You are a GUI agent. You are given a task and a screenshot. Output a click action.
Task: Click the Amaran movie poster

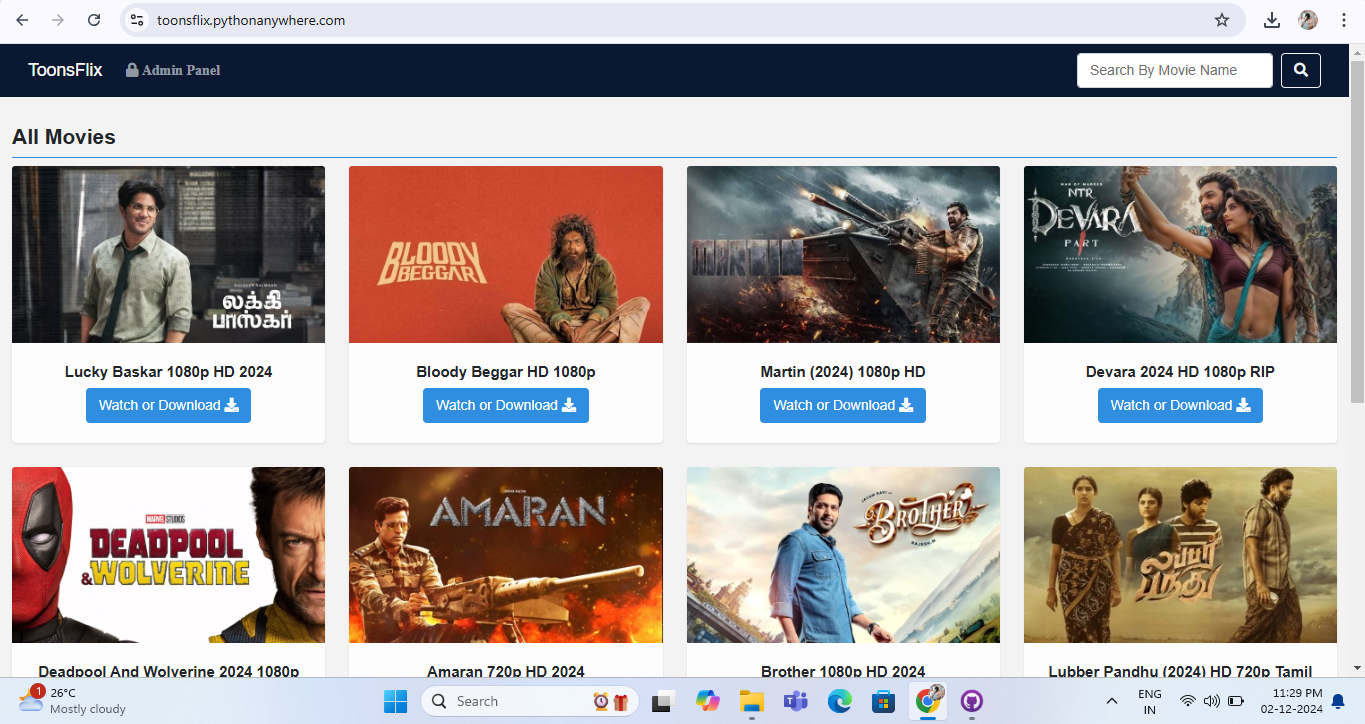click(505, 555)
